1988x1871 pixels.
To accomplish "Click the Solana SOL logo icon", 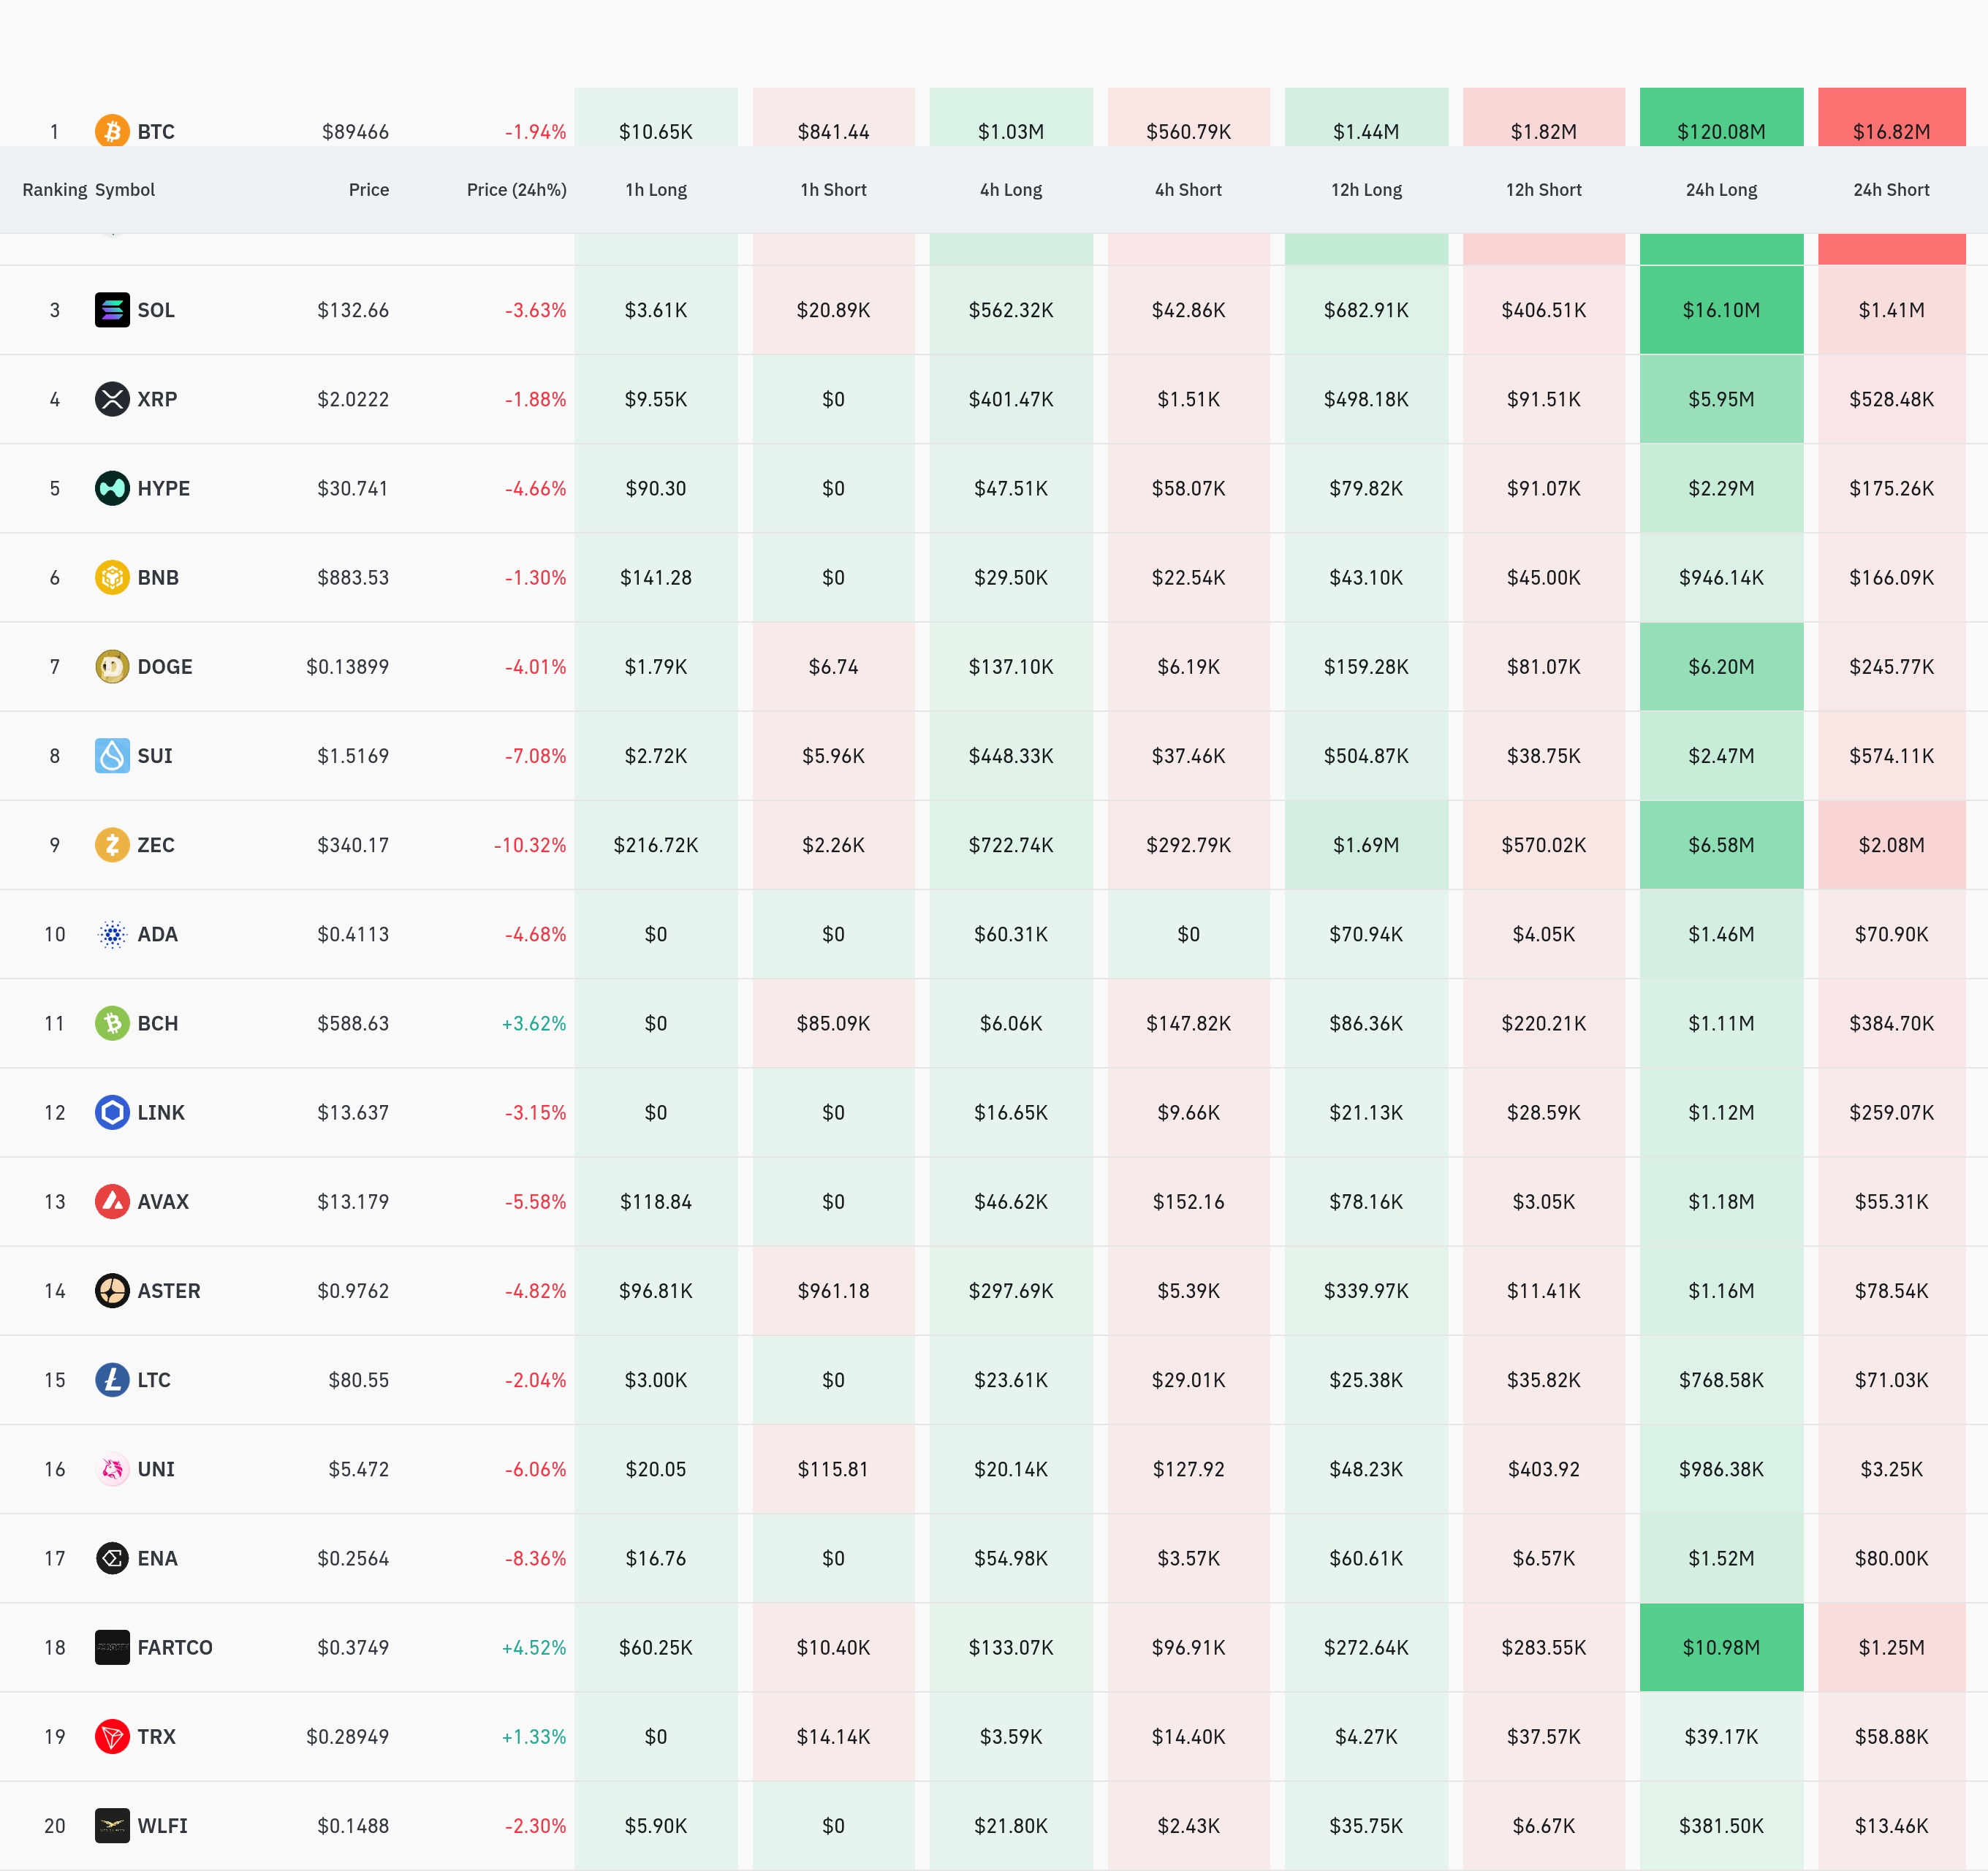I will pyautogui.click(x=112, y=310).
